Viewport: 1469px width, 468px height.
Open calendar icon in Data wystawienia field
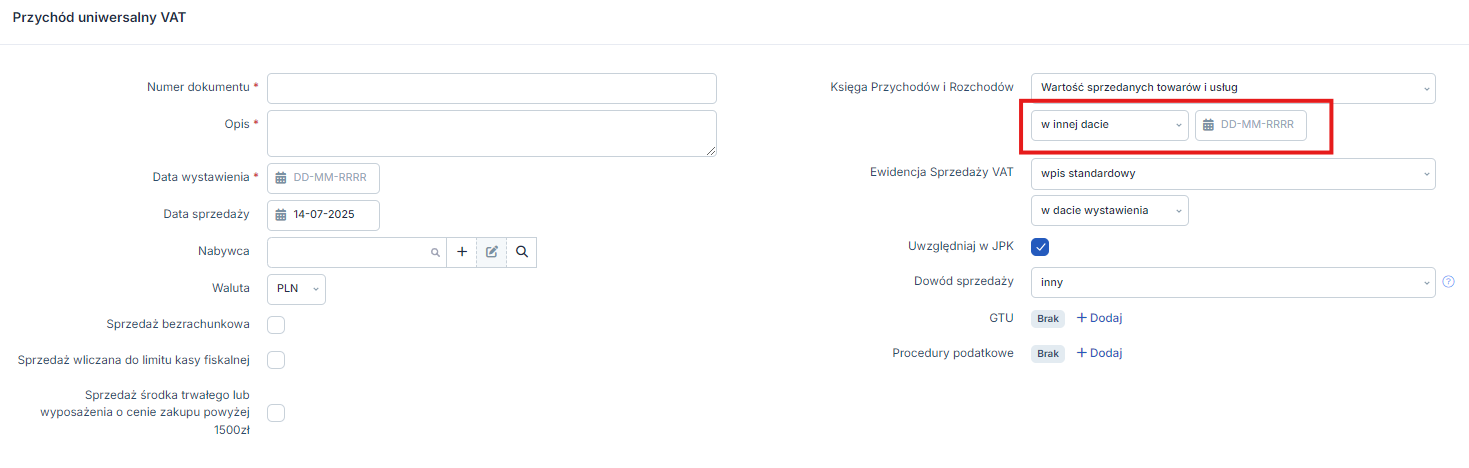tap(281, 177)
